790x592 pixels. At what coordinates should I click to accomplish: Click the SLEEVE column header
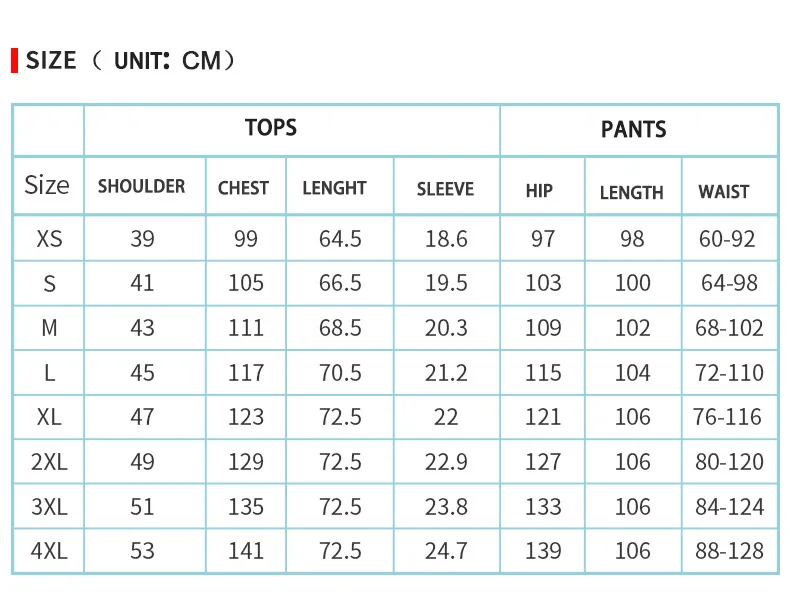tap(445, 189)
